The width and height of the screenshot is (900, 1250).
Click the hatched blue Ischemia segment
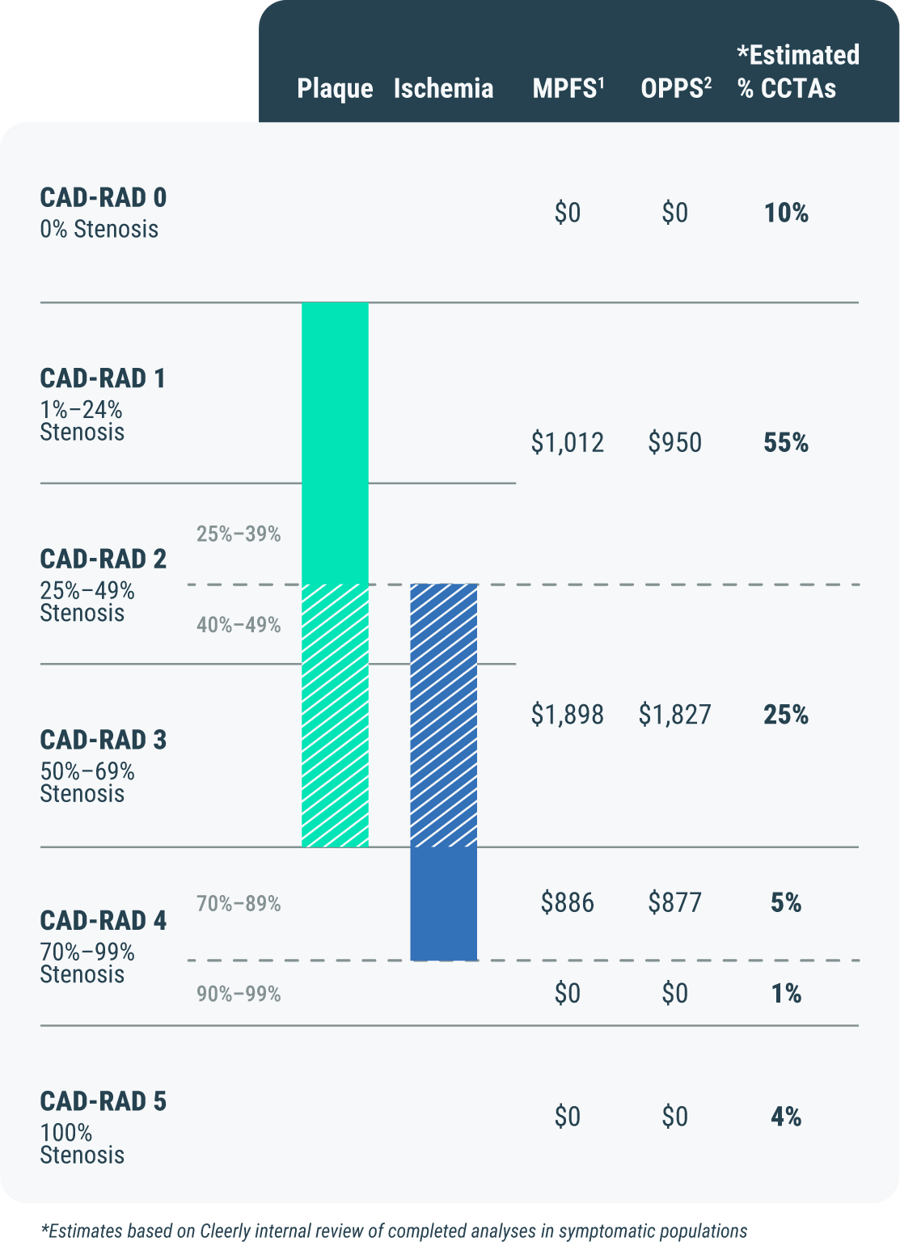coord(444,716)
